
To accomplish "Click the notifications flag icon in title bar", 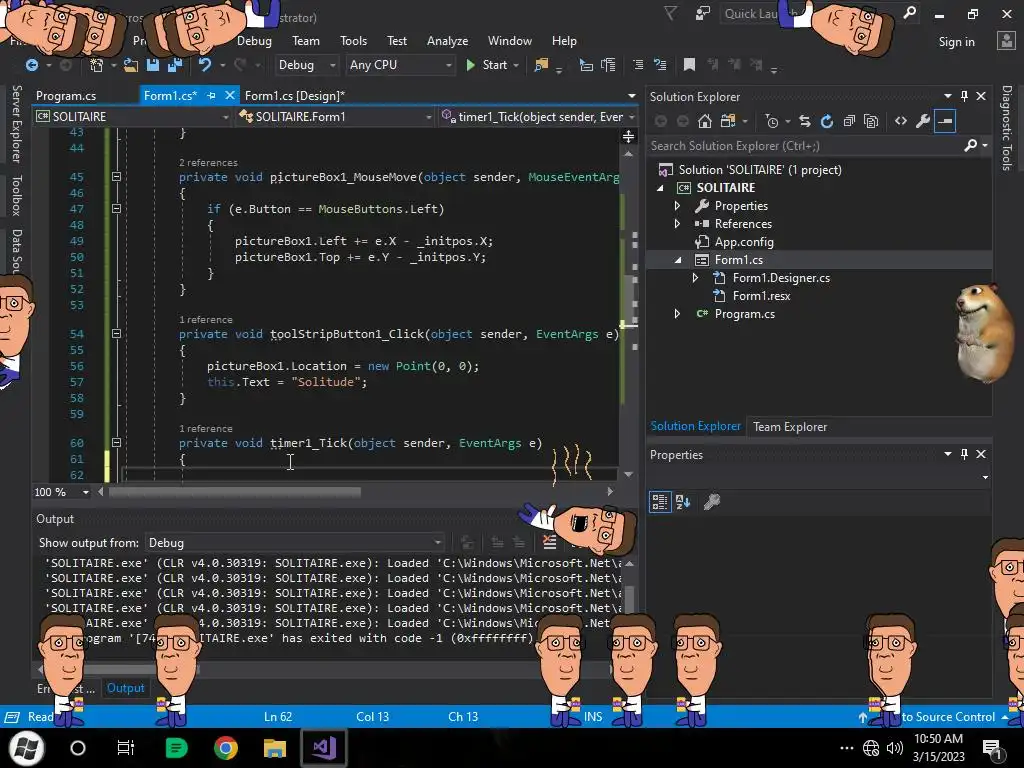I will 670,13.
